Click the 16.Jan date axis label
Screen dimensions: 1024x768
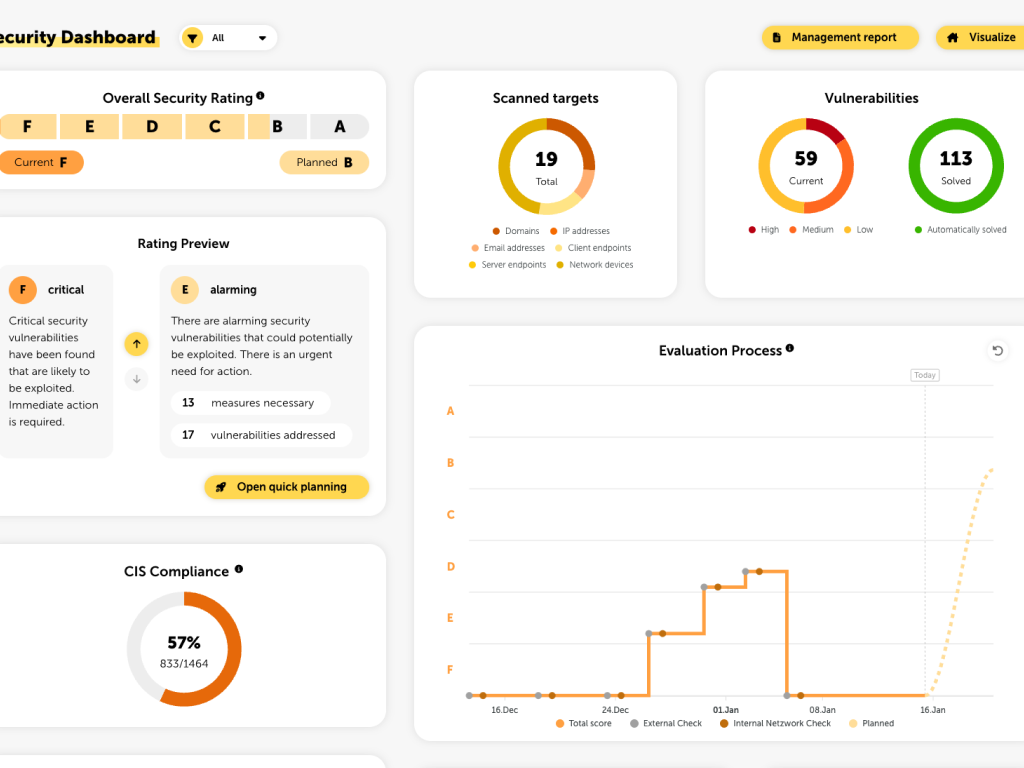(x=933, y=710)
